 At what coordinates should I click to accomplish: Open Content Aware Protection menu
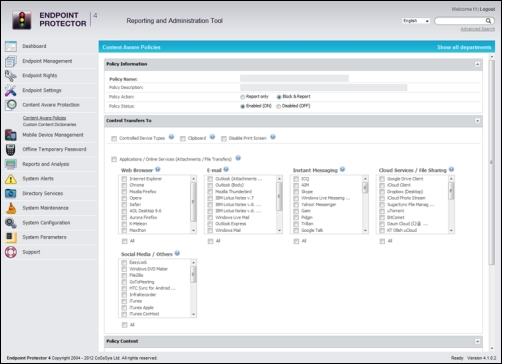[51, 105]
